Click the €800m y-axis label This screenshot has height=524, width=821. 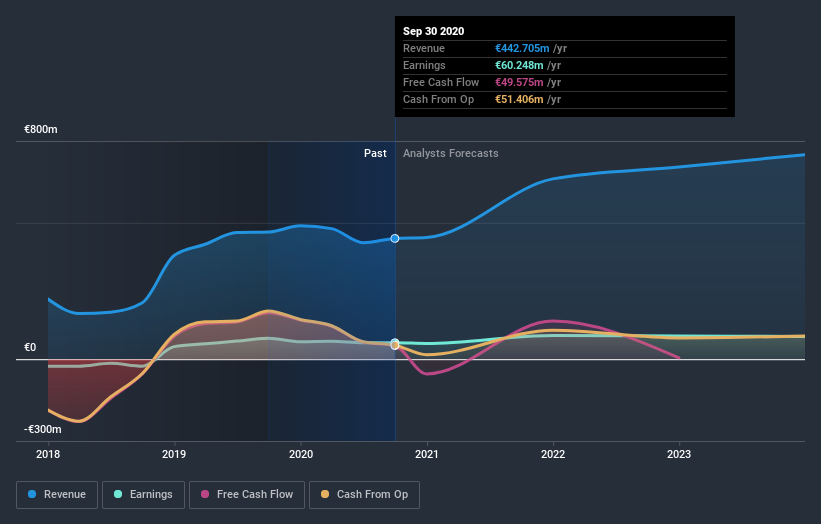pos(41,129)
